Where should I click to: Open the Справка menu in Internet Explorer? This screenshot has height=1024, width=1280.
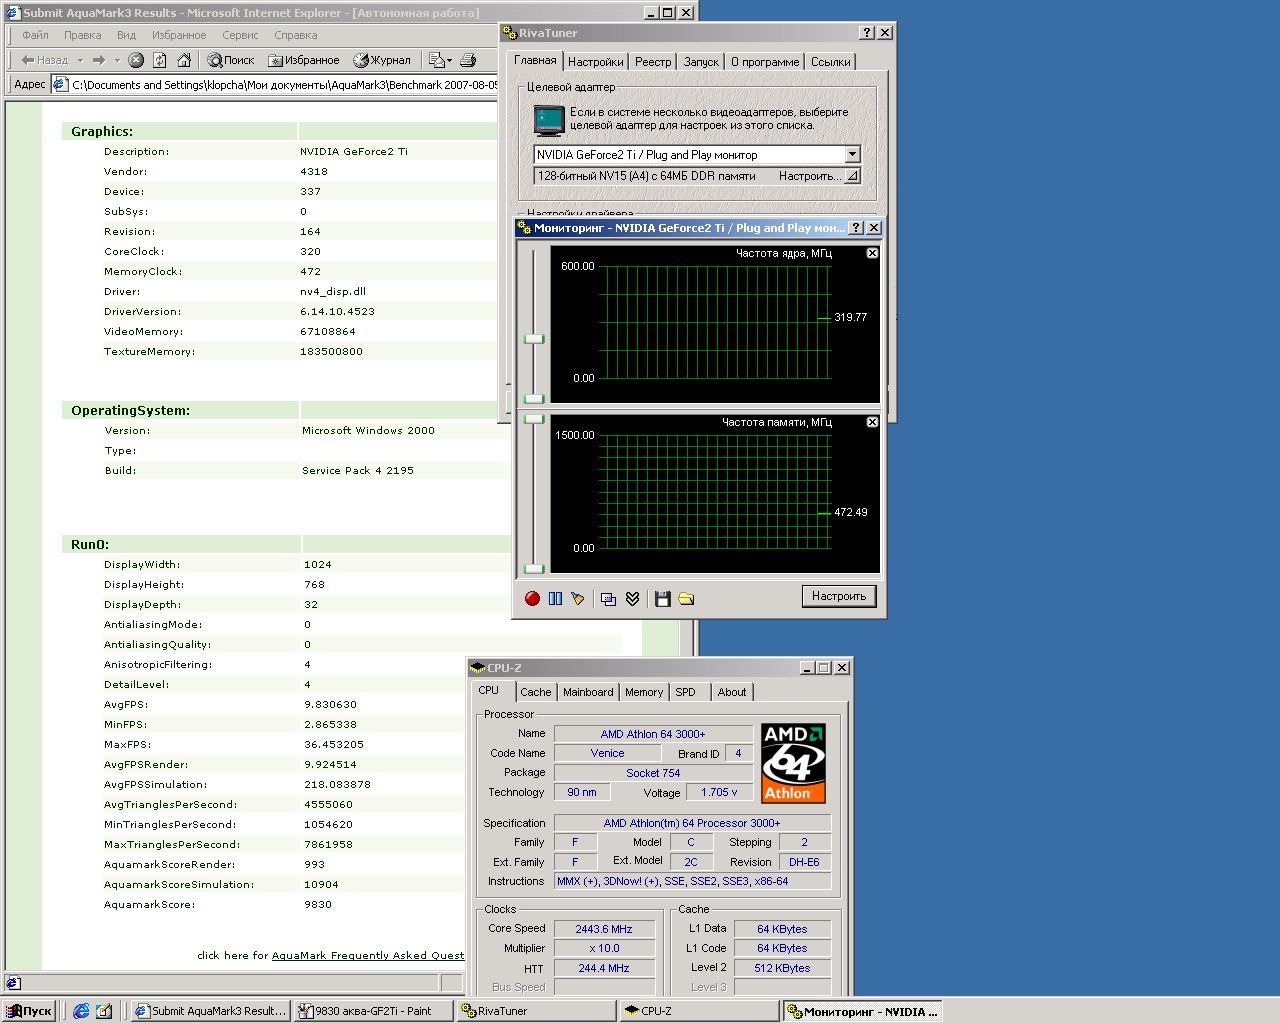(296, 35)
